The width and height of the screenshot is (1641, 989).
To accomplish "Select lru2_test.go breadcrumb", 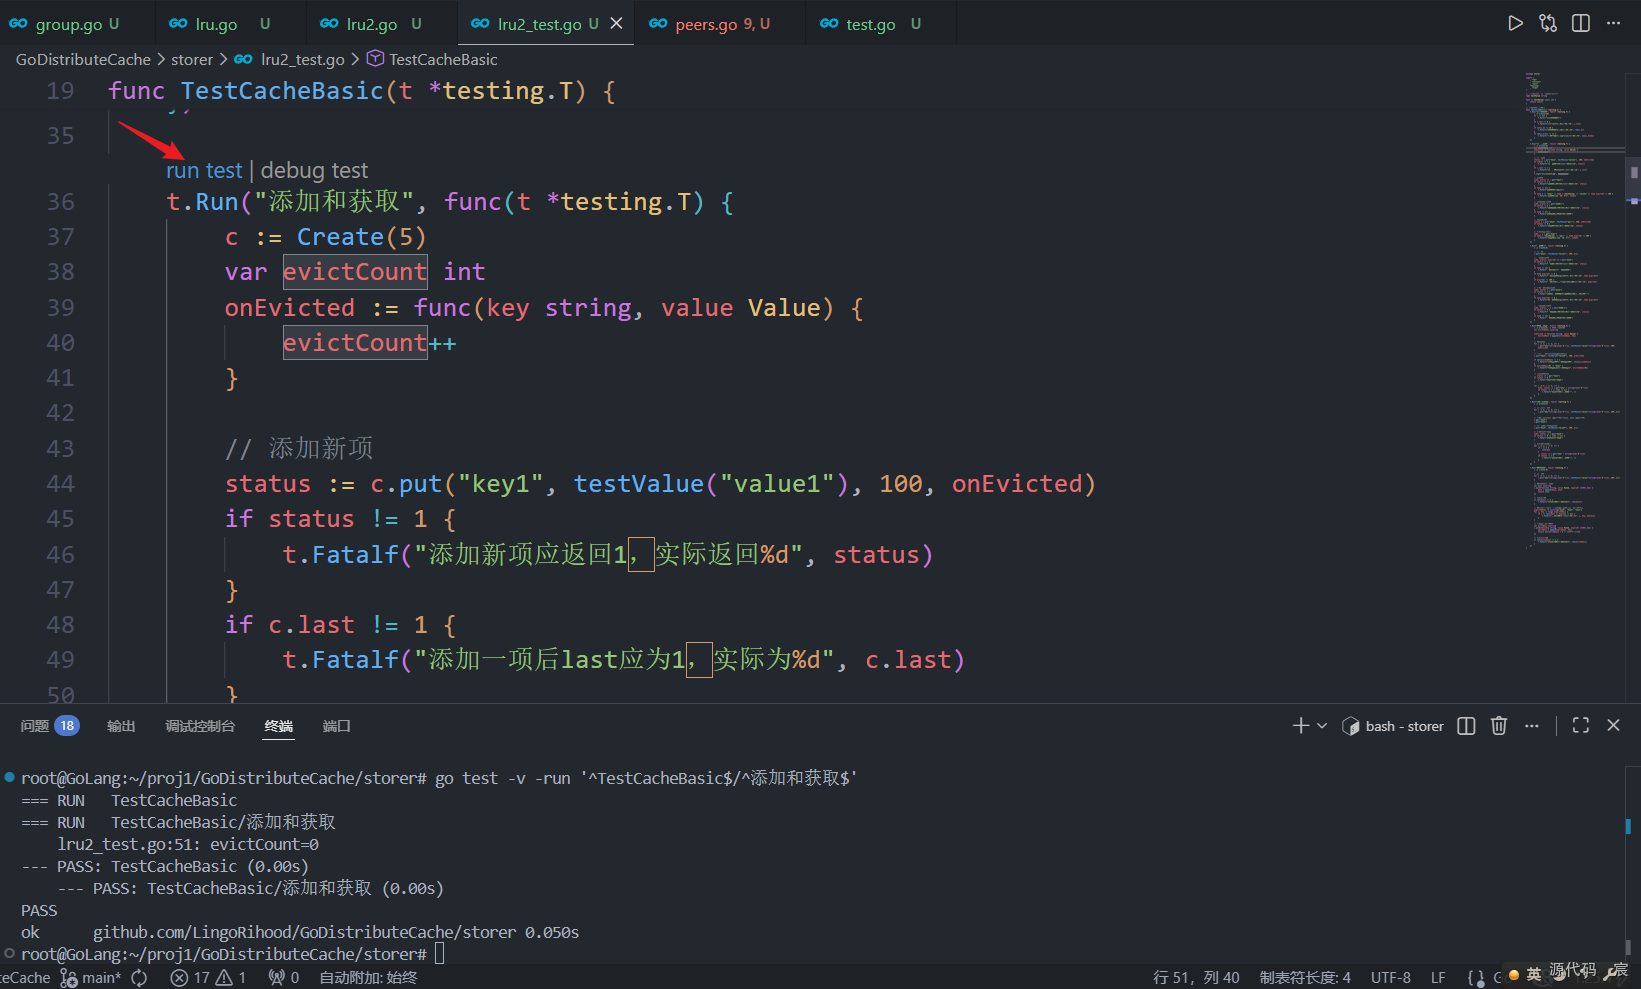I will 302,59.
